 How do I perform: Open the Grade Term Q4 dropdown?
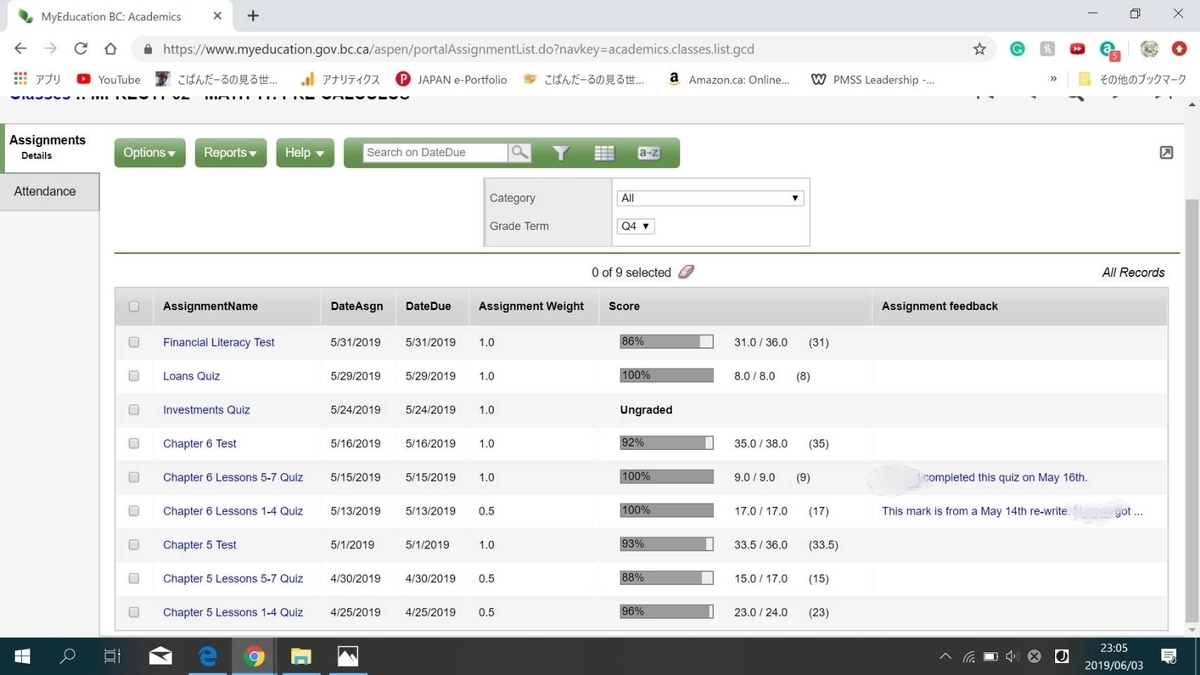tap(636, 226)
